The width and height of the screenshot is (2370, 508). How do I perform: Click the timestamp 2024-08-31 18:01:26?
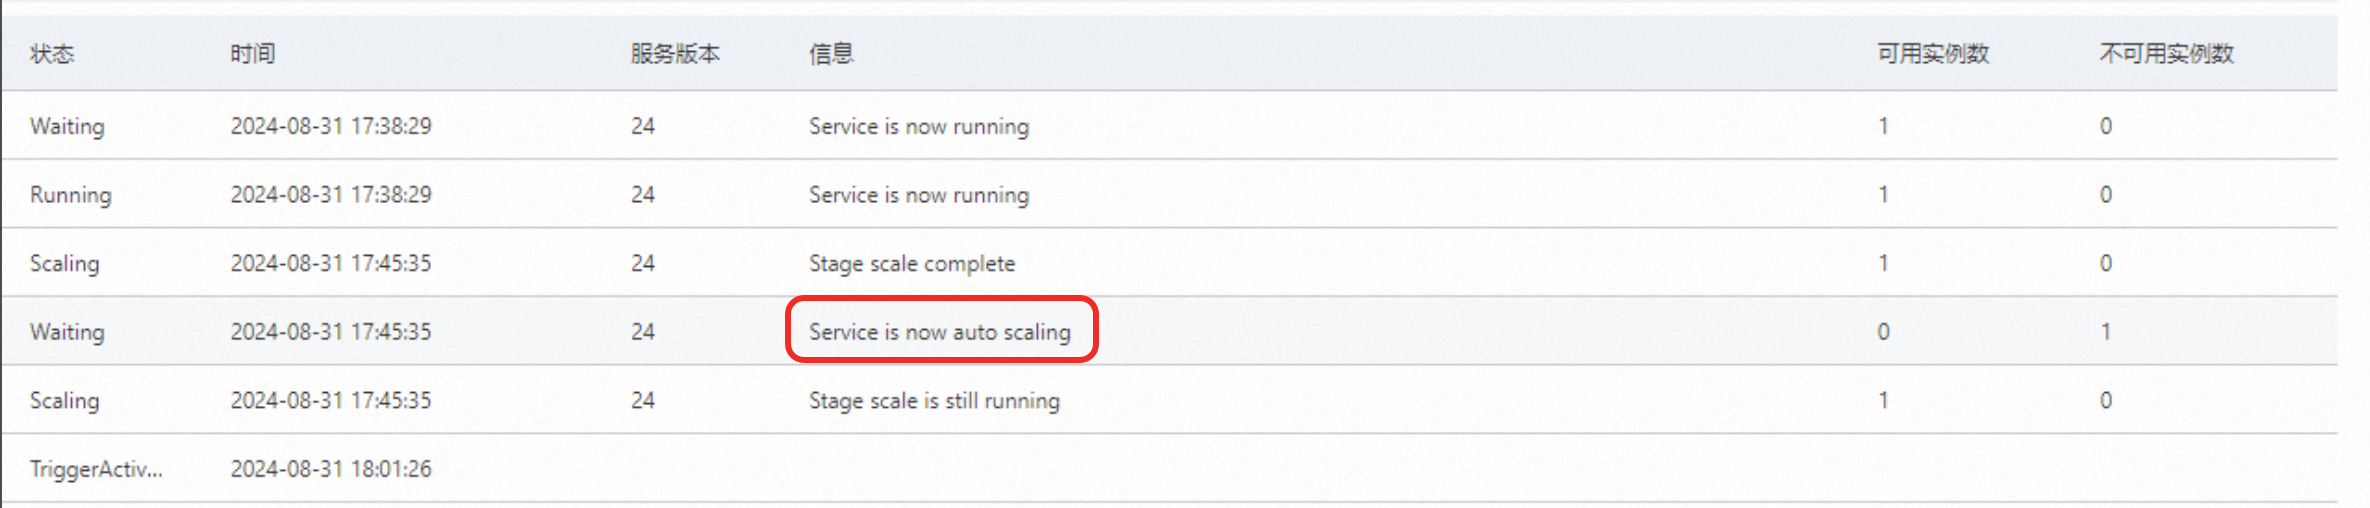(x=331, y=469)
